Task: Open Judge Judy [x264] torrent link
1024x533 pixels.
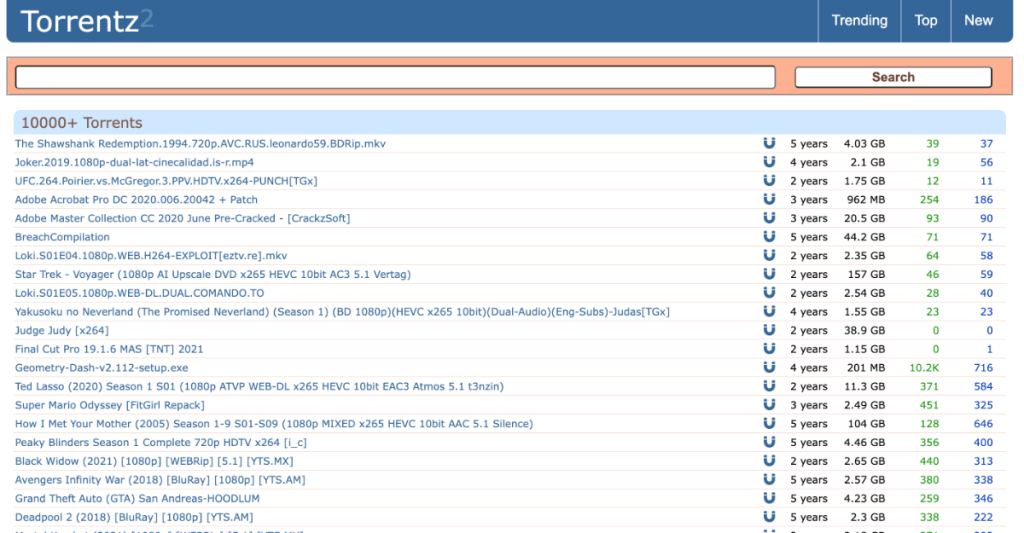Action: click(62, 331)
